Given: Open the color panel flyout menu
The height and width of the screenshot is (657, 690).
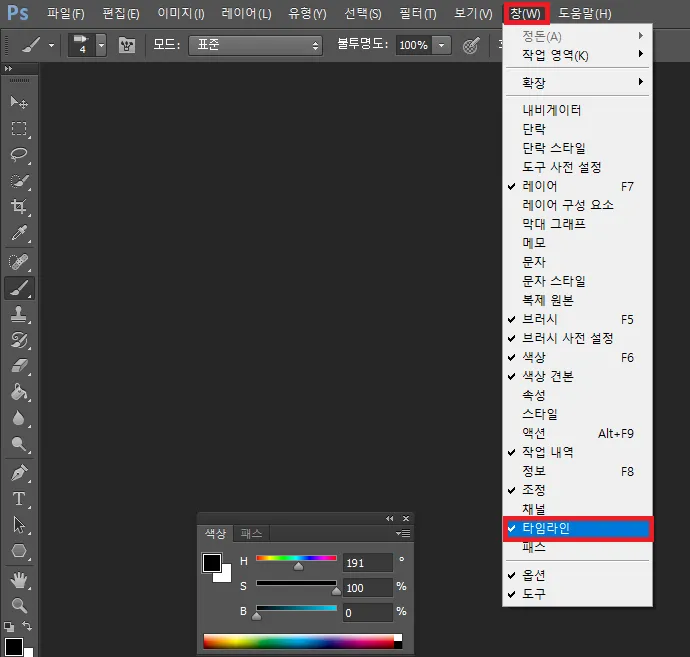Looking at the screenshot, I should point(403,533).
